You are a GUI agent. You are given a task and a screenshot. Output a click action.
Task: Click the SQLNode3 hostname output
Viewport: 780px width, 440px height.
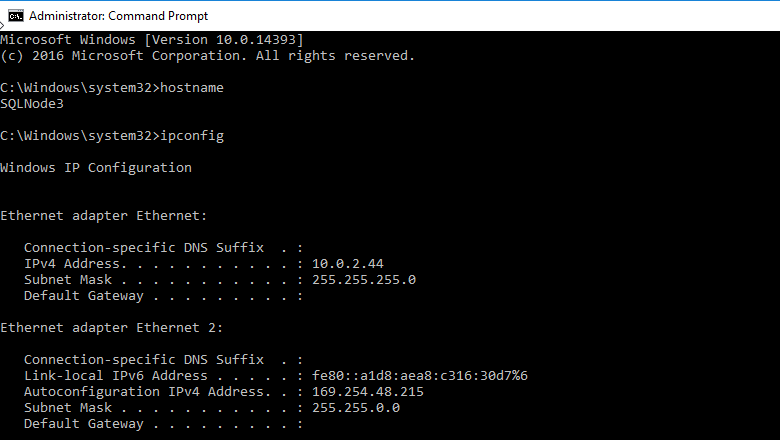[x=32, y=104]
